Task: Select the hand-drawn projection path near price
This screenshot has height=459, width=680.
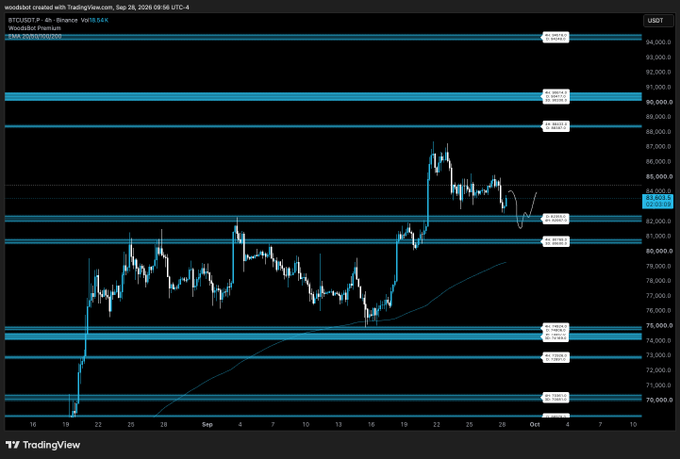Action: [522, 209]
